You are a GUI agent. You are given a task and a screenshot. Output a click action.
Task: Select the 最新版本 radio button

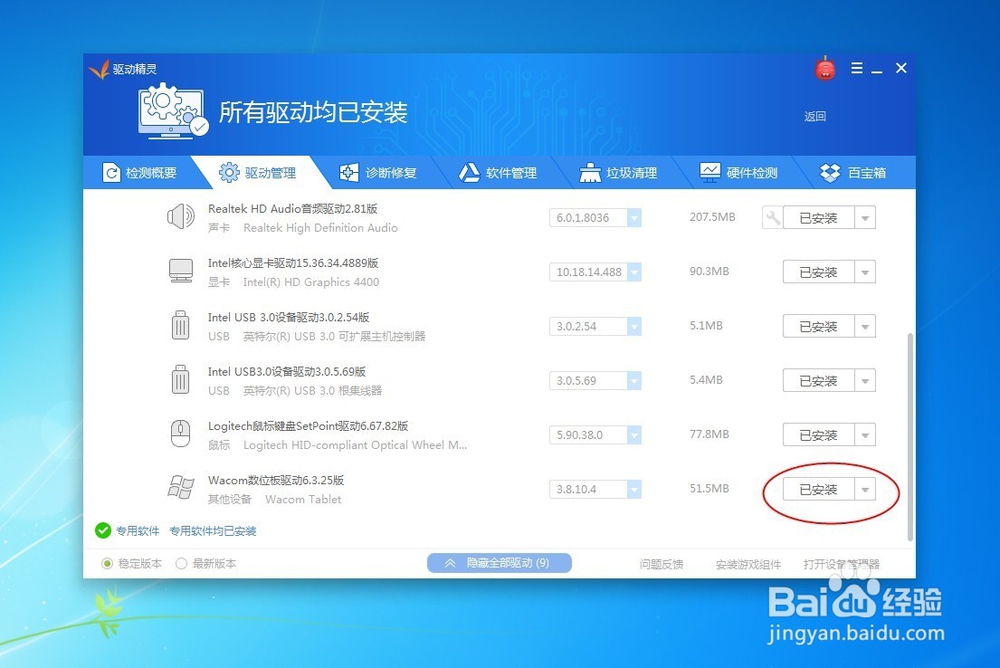[181, 563]
